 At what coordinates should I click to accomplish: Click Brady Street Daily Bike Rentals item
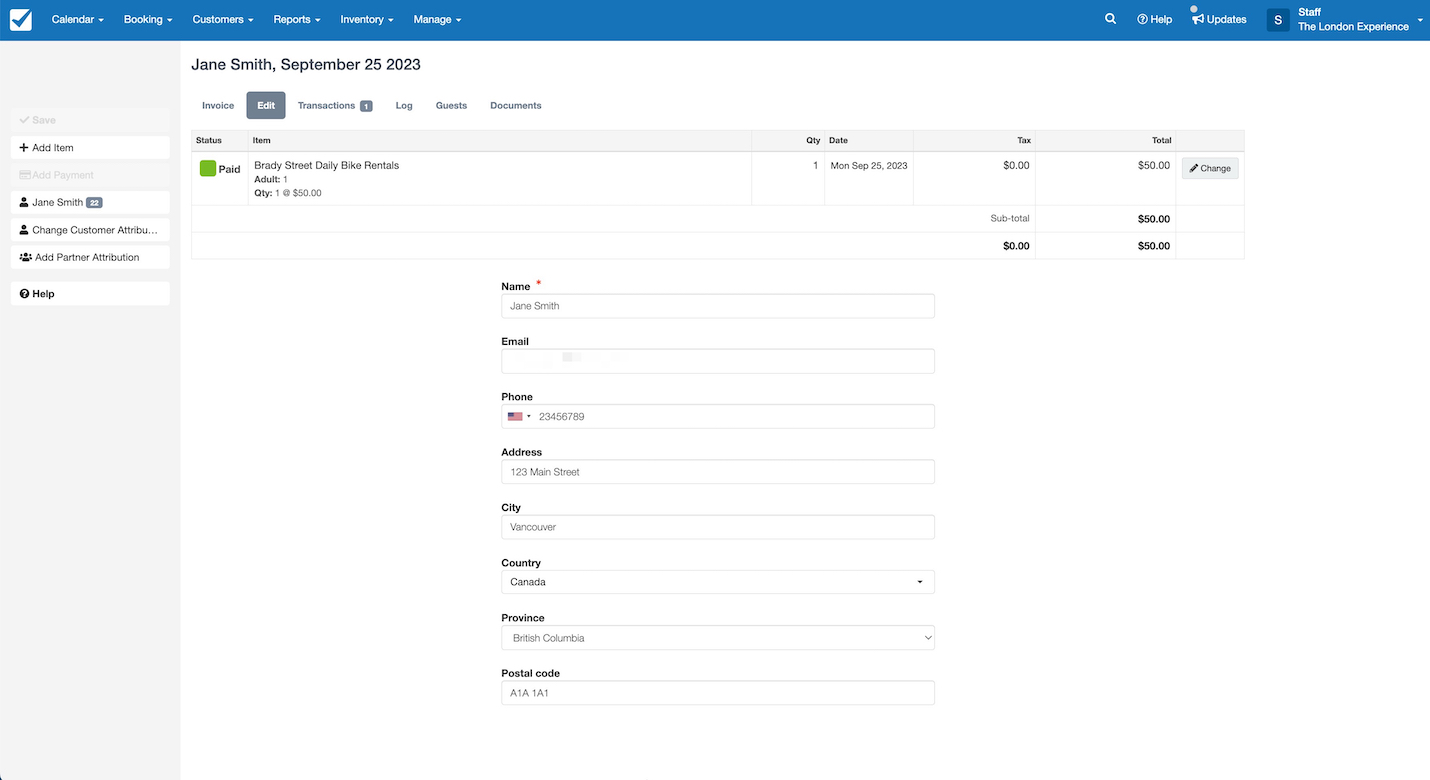pyautogui.click(x=326, y=165)
